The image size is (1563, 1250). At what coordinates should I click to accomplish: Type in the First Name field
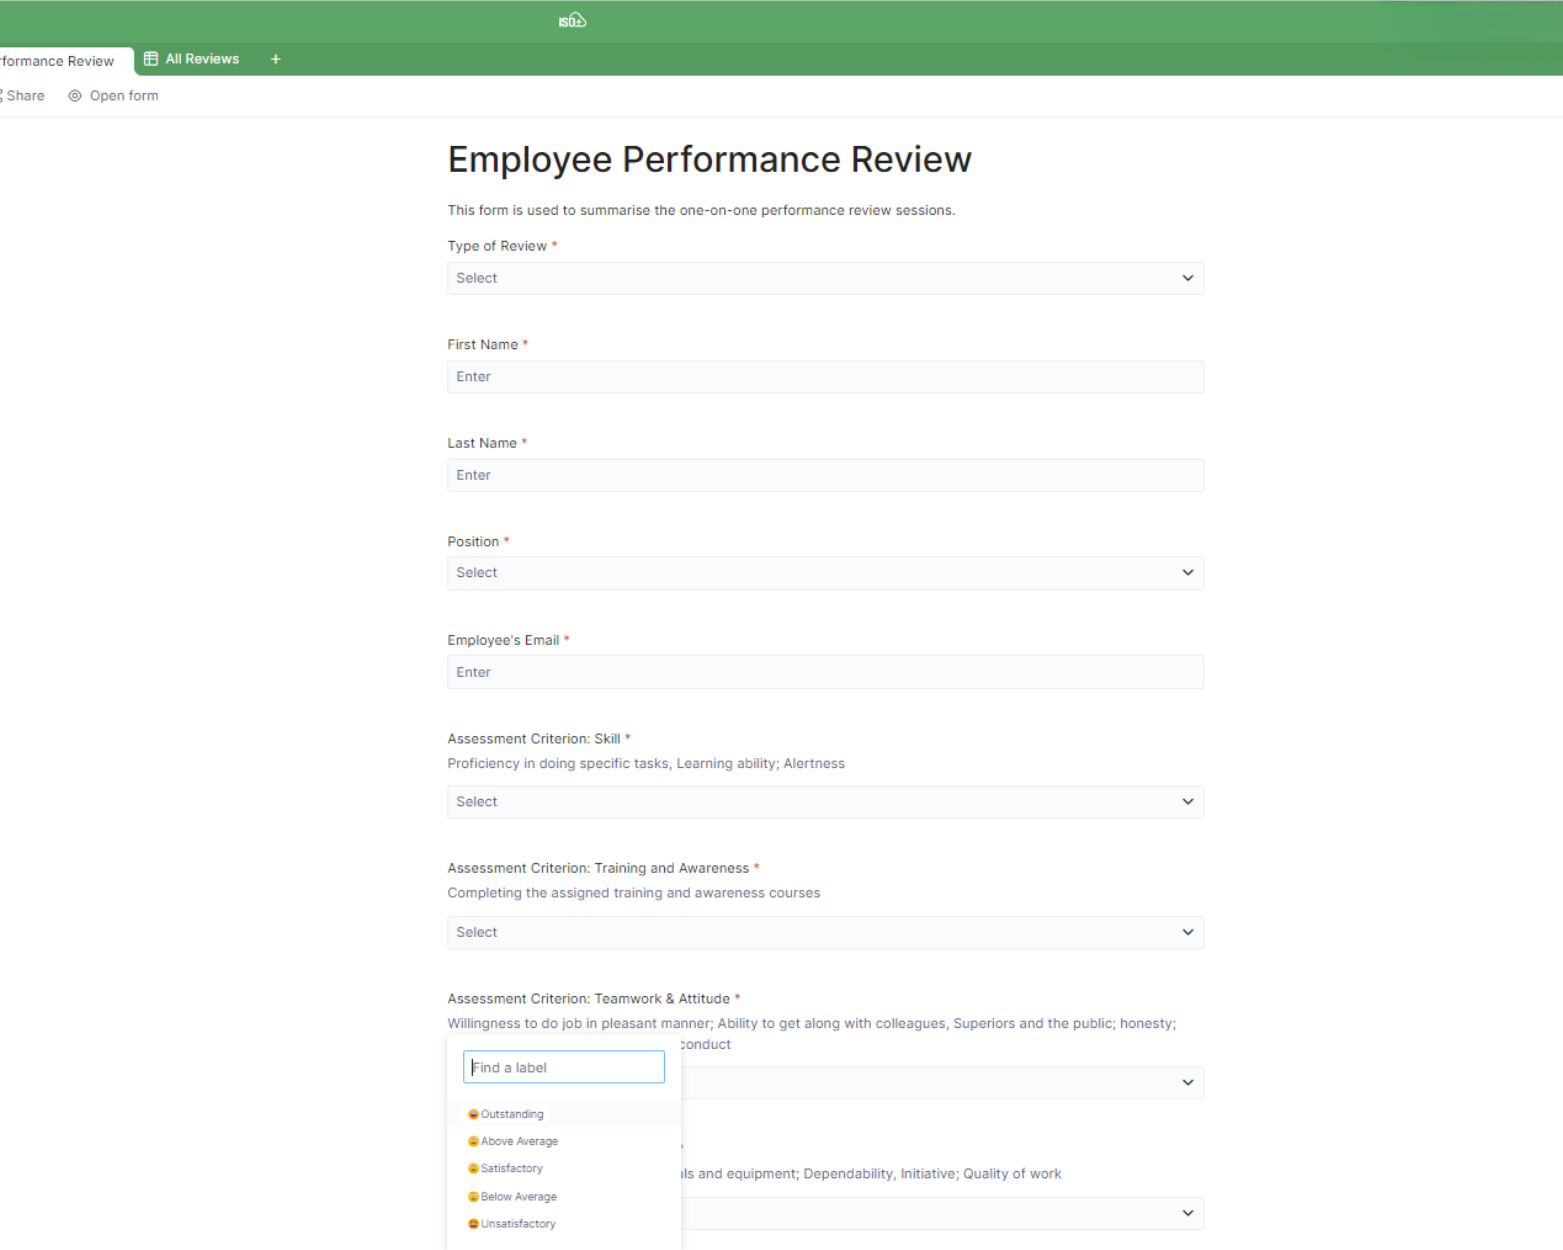pos(824,377)
